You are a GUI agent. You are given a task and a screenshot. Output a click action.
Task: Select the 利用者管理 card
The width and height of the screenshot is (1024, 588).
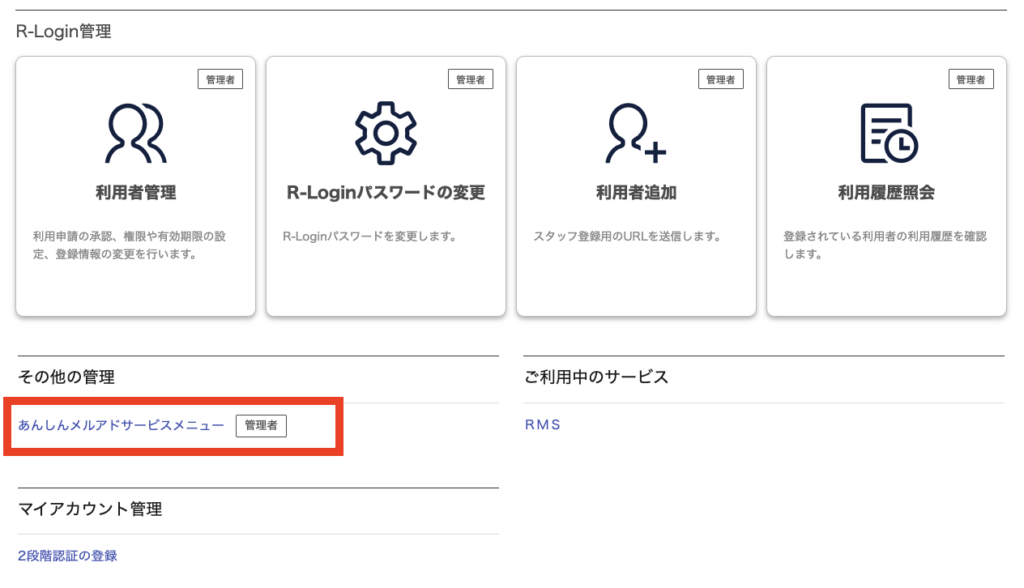click(x=135, y=185)
